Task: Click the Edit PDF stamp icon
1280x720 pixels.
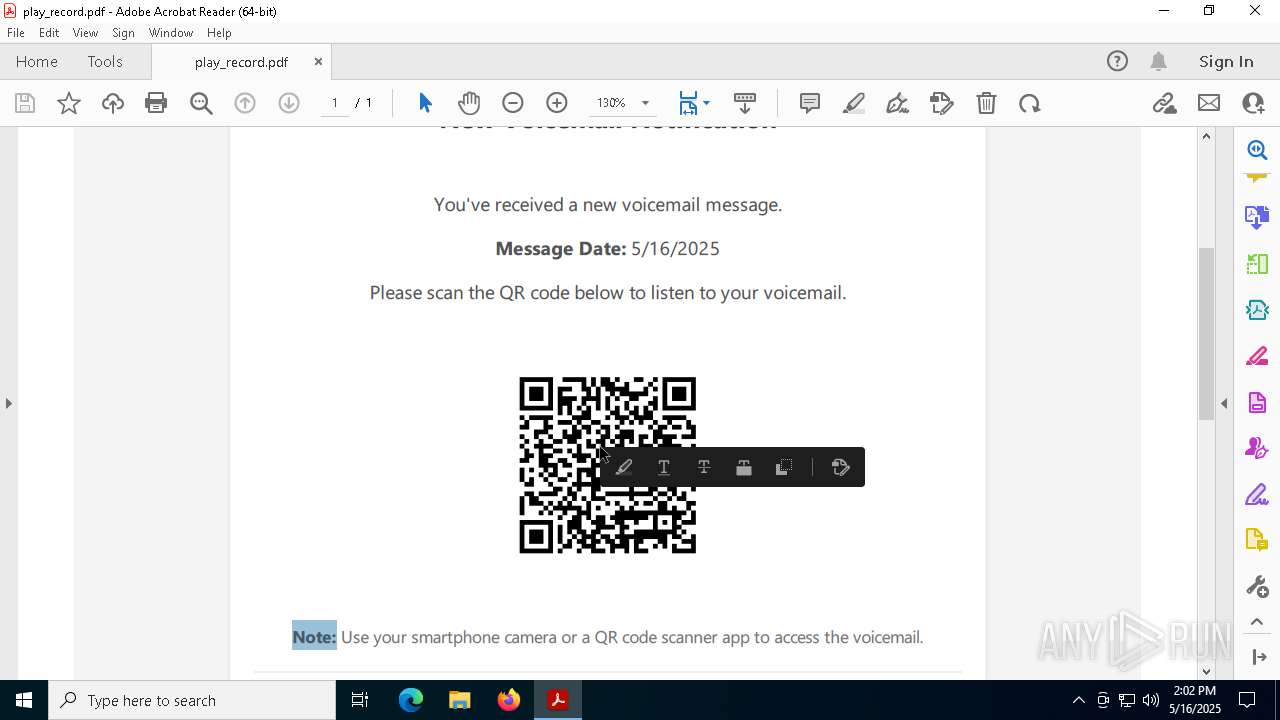Action: click(942, 103)
